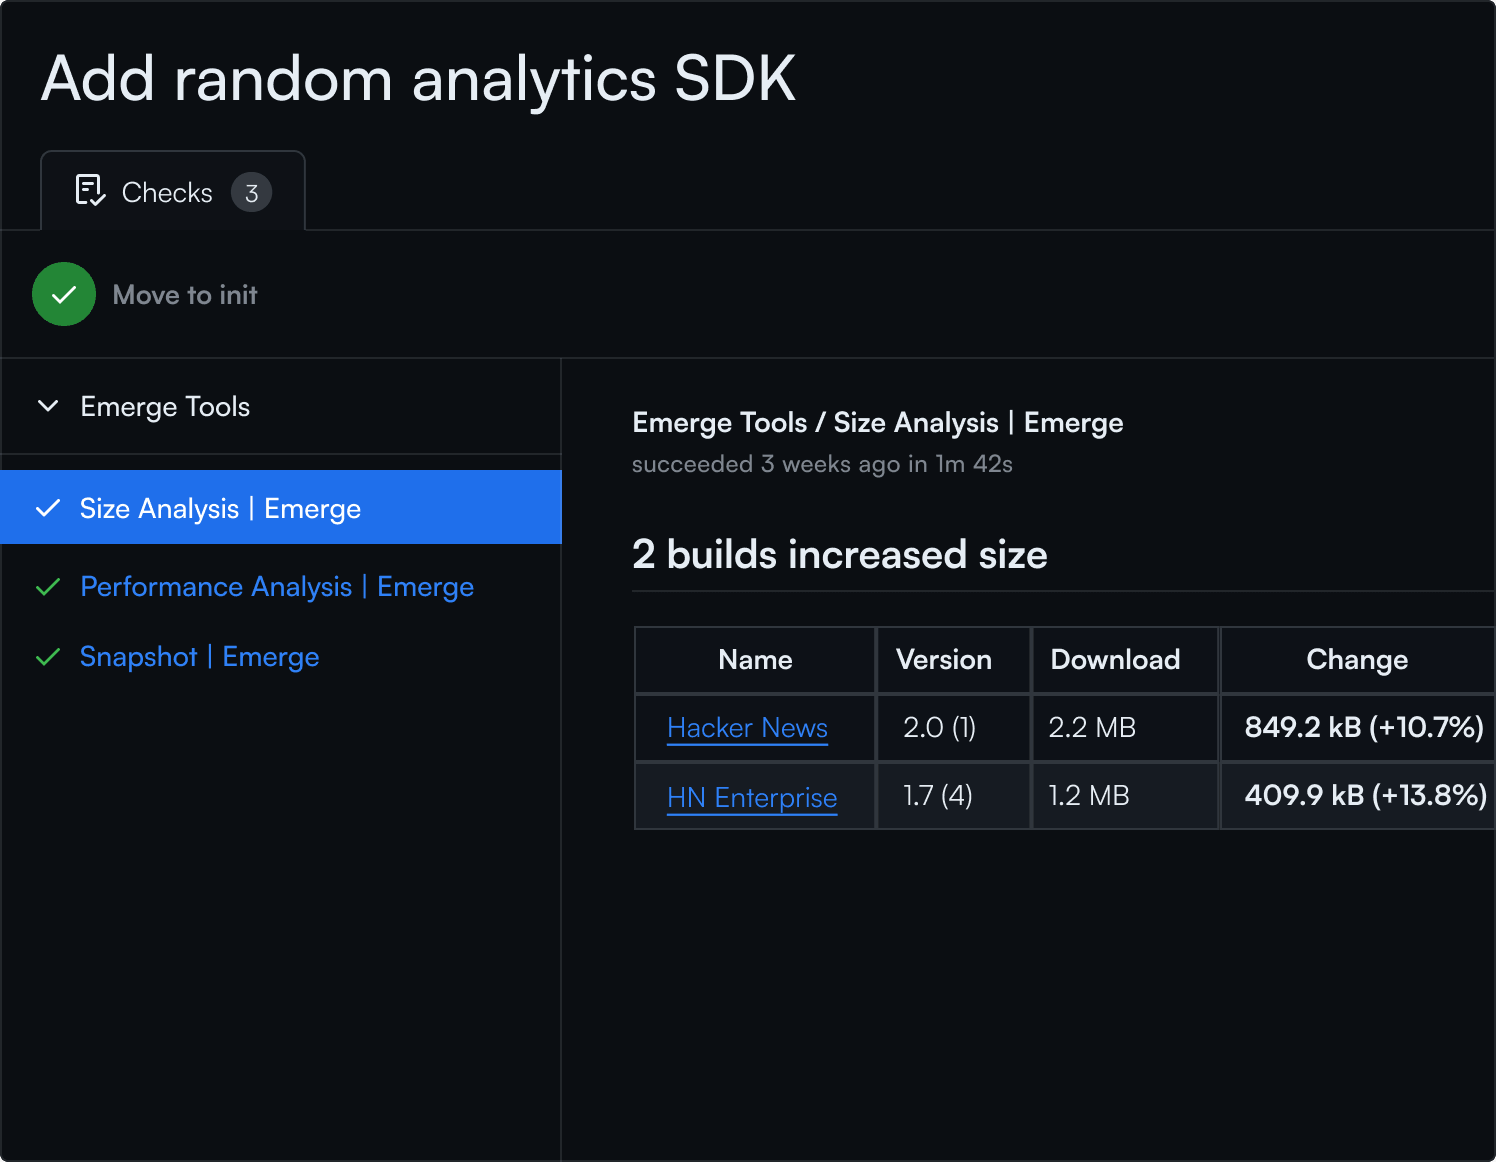The width and height of the screenshot is (1496, 1162).
Task: Click the Emerge Tools chevron arrow
Action: [48, 406]
